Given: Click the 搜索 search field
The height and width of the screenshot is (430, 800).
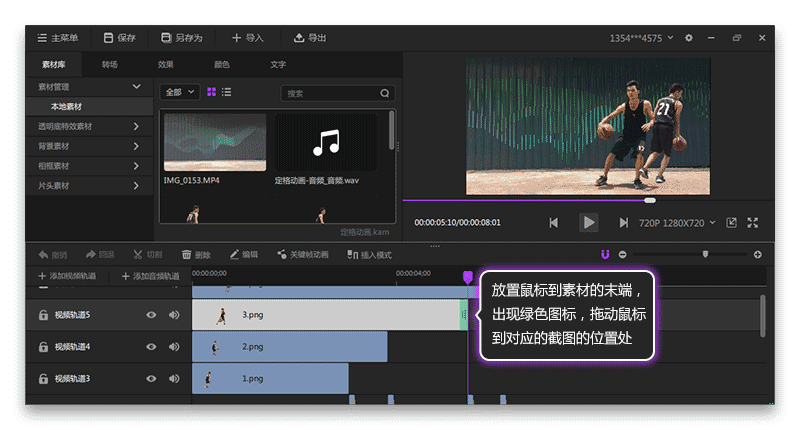Looking at the screenshot, I should click(337, 93).
